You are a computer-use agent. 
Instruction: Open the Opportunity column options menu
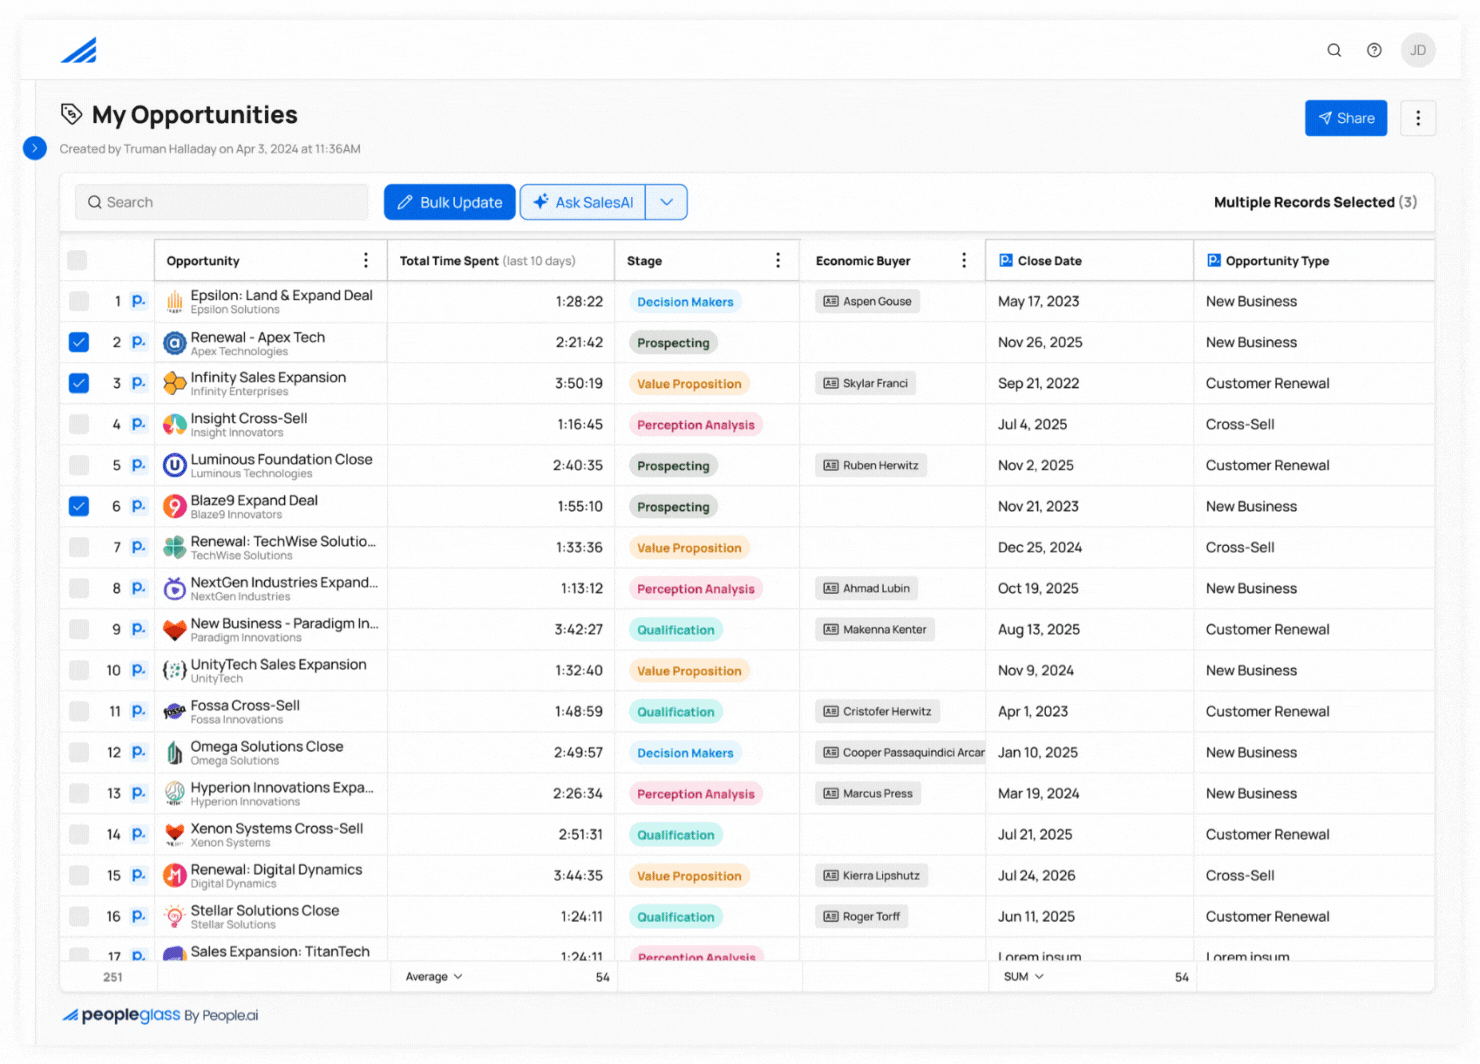click(366, 259)
